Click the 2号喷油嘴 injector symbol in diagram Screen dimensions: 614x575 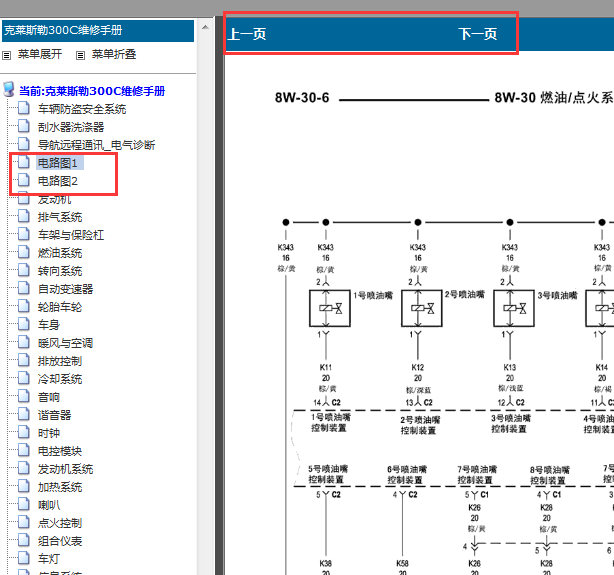point(422,308)
